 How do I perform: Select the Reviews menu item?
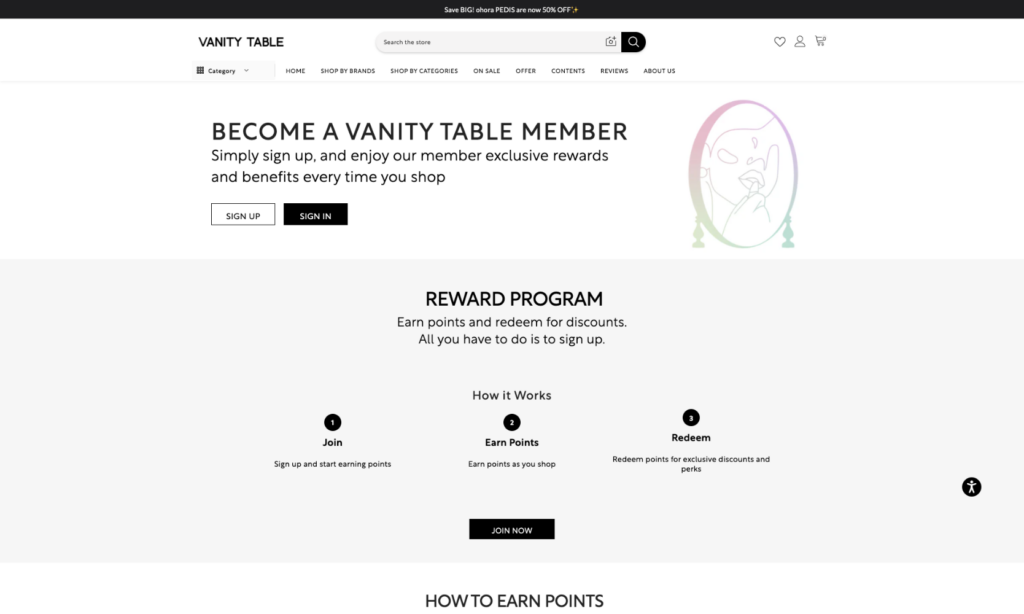point(614,71)
